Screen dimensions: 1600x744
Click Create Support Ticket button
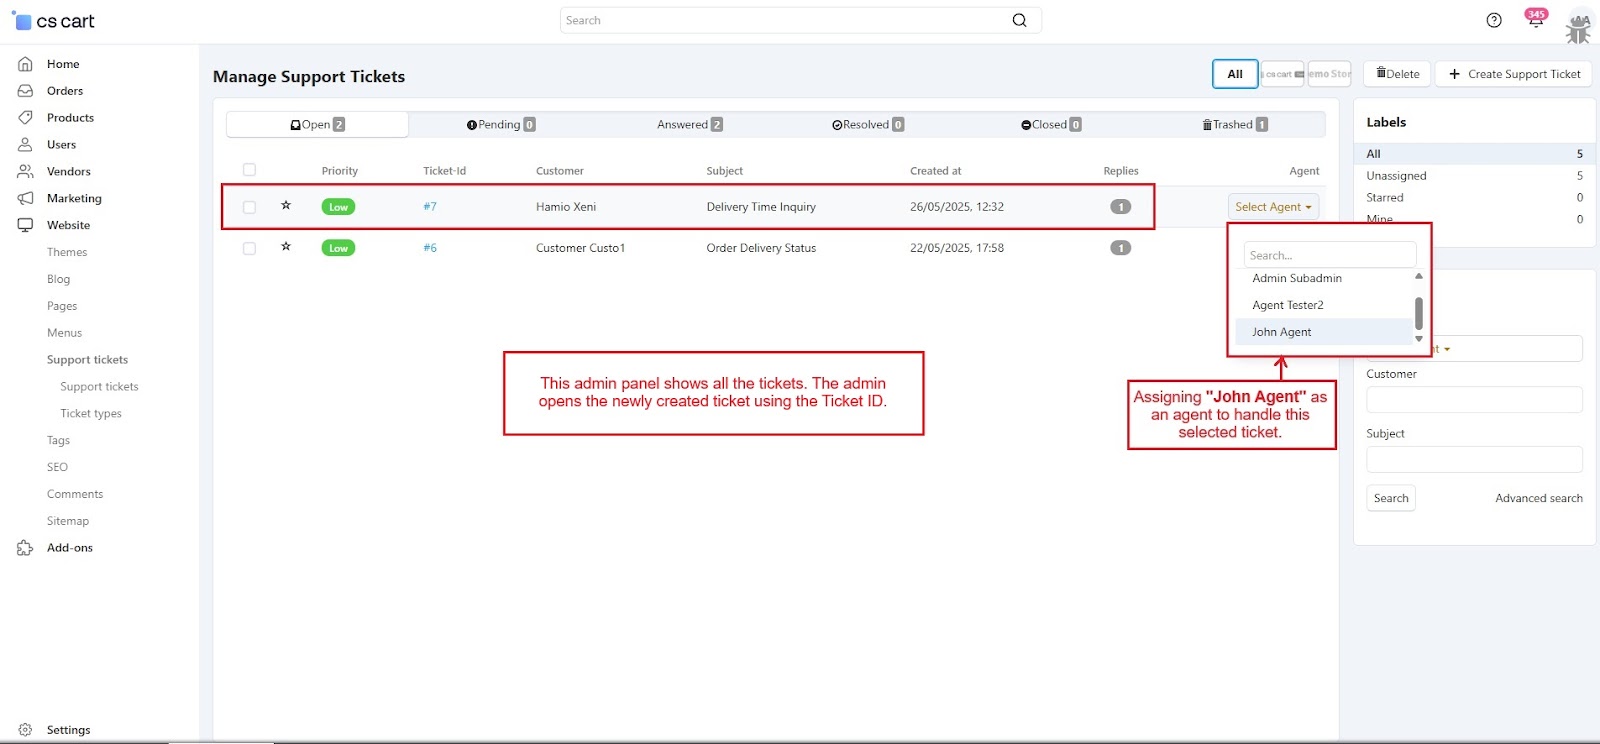pos(1513,74)
